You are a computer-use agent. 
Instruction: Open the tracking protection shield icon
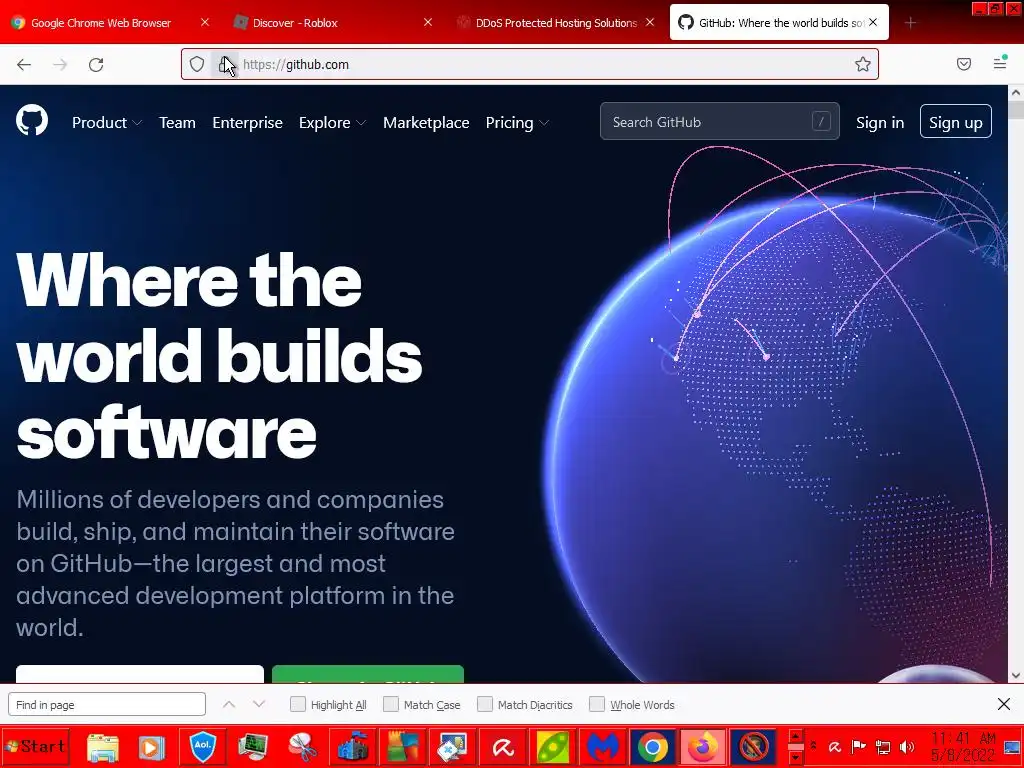point(197,64)
